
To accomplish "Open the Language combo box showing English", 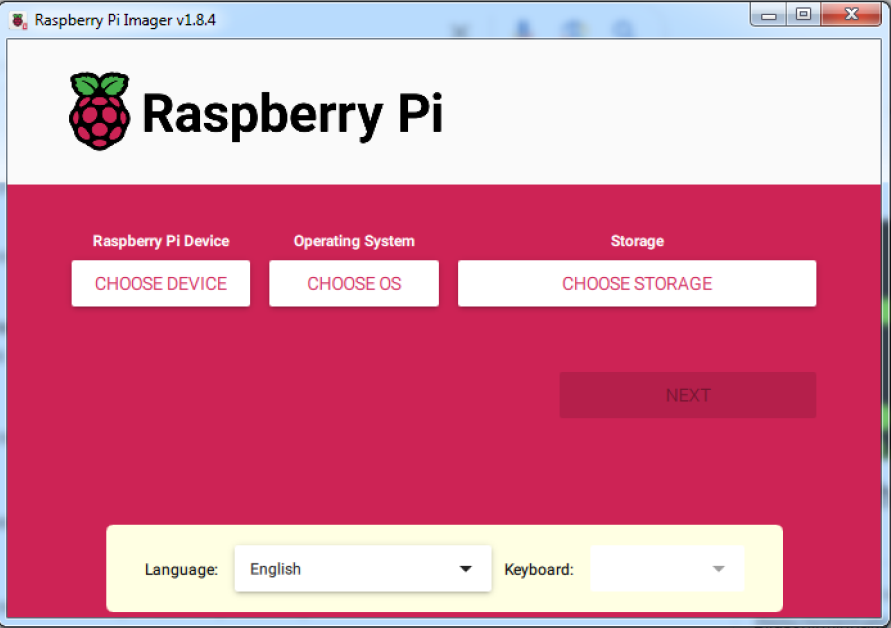I will (340, 569).
